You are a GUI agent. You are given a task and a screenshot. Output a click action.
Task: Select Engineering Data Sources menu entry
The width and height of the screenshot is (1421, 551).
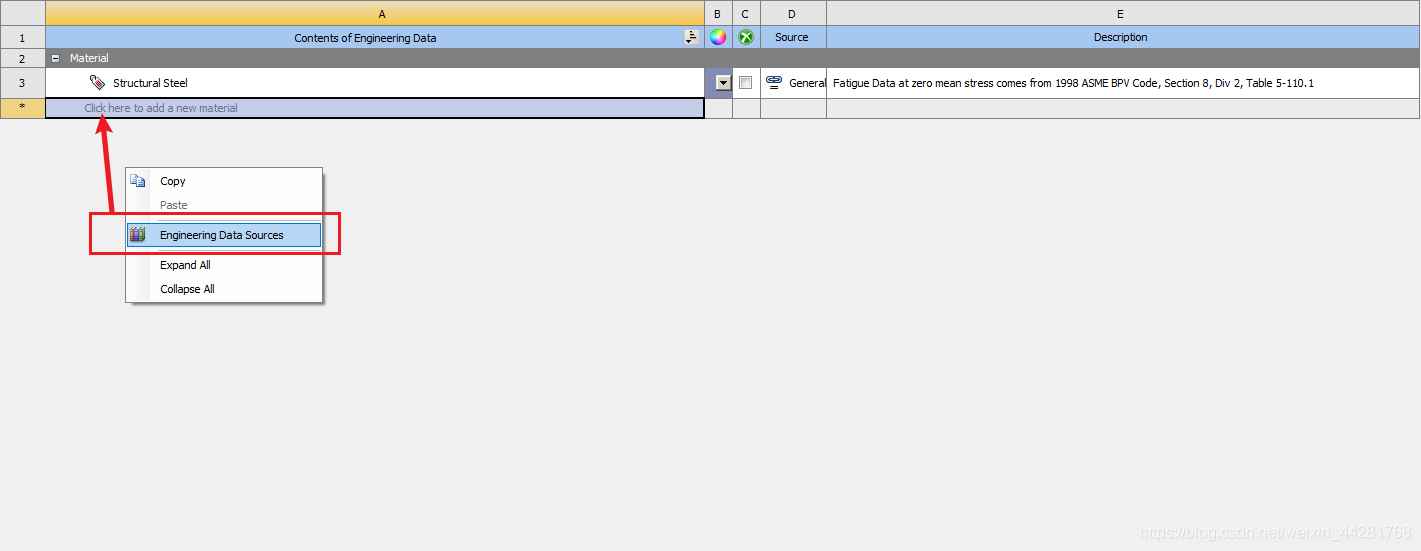[x=222, y=235]
